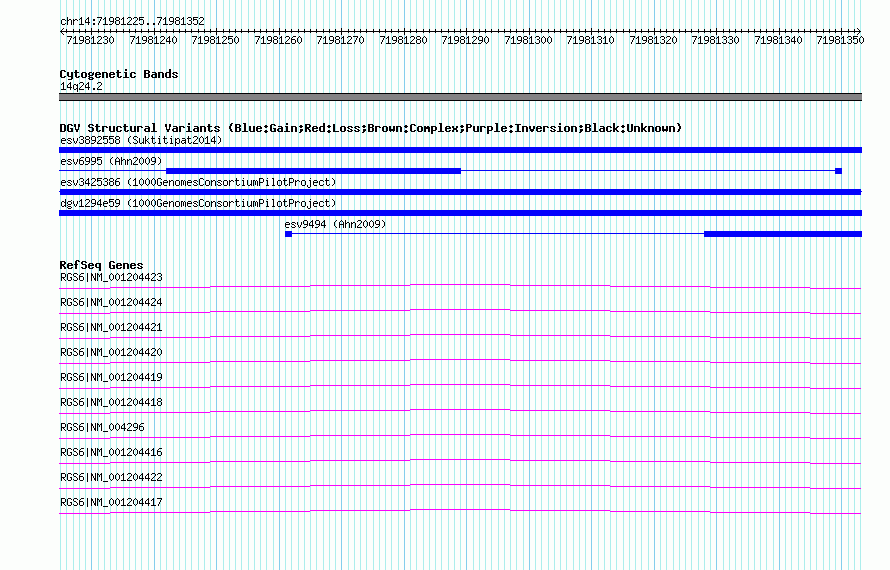Select the DGV Structural Variants track title
The image size is (890, 570).
click(x=370, y=128)
